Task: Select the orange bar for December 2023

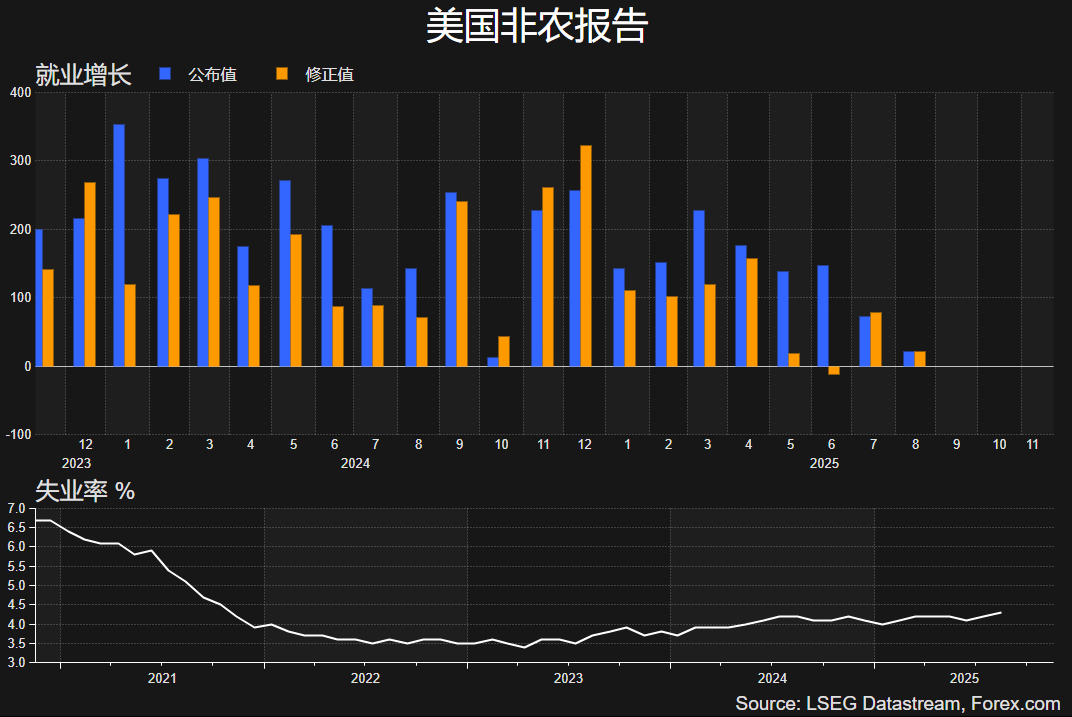Action: (x=90, y=274)
